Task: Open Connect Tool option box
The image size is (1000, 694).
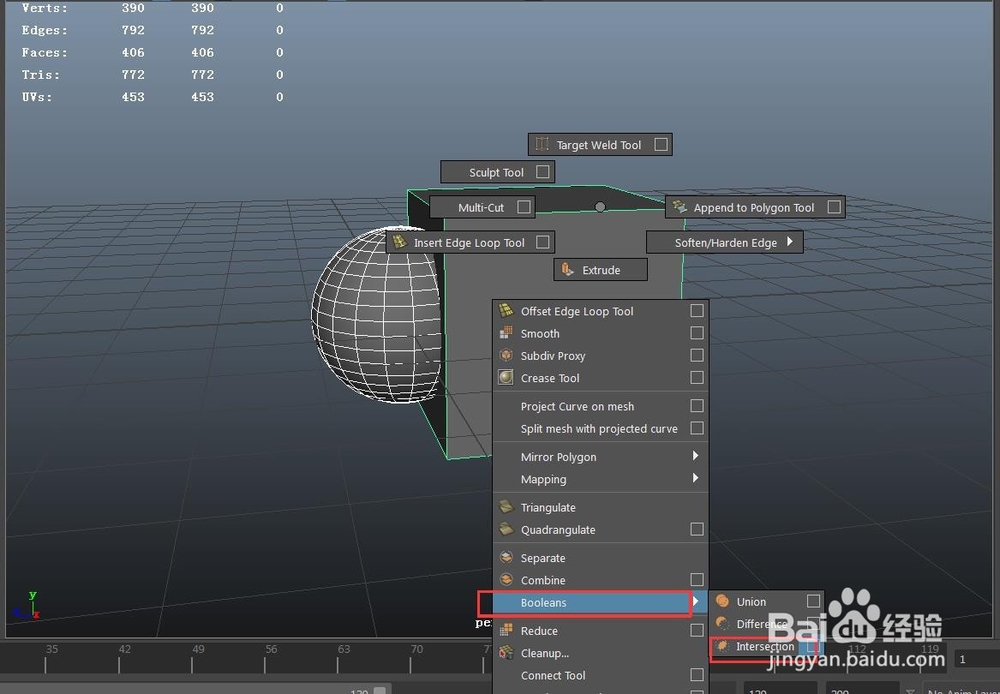Action: 697,675
